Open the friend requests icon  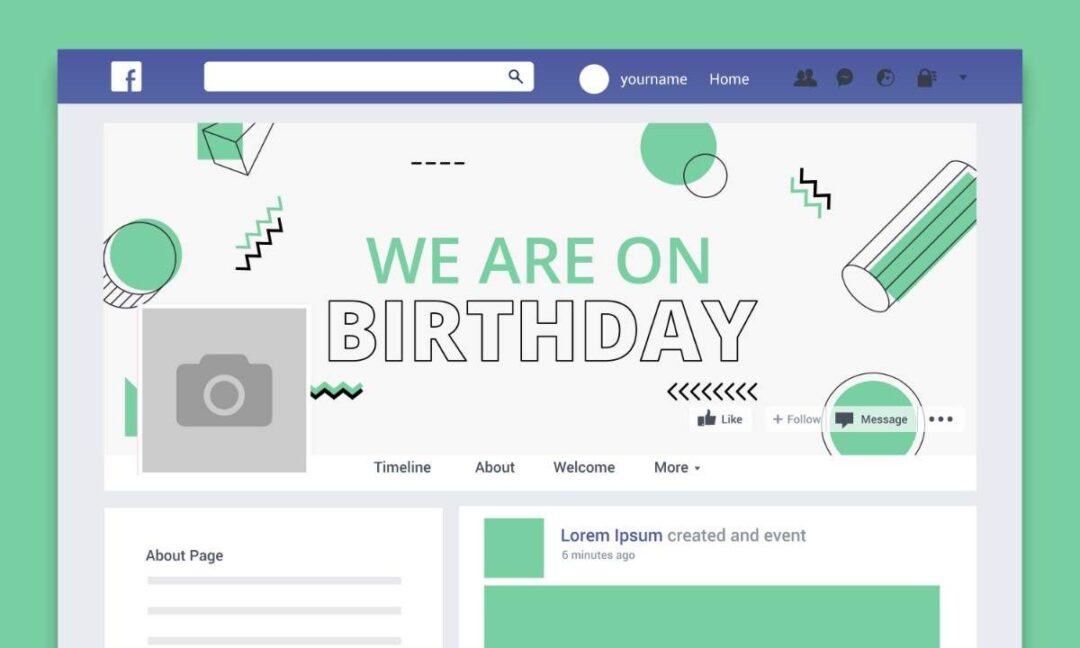coord(804,78)
